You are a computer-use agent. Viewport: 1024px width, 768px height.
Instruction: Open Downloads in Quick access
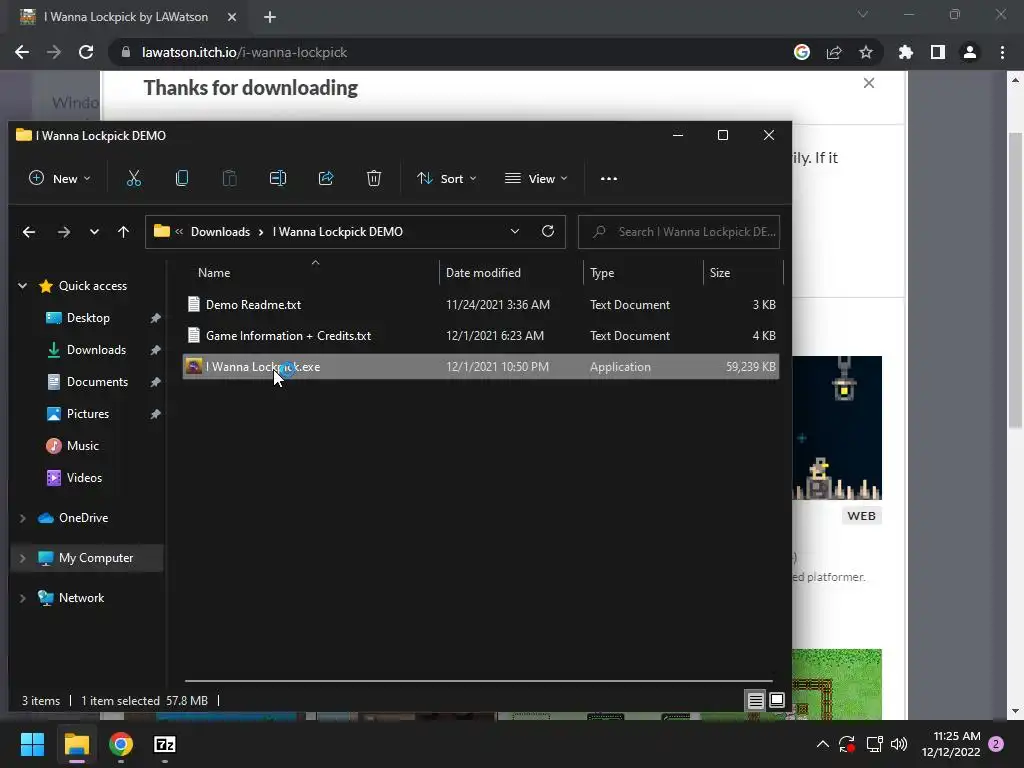click(96, 350)
